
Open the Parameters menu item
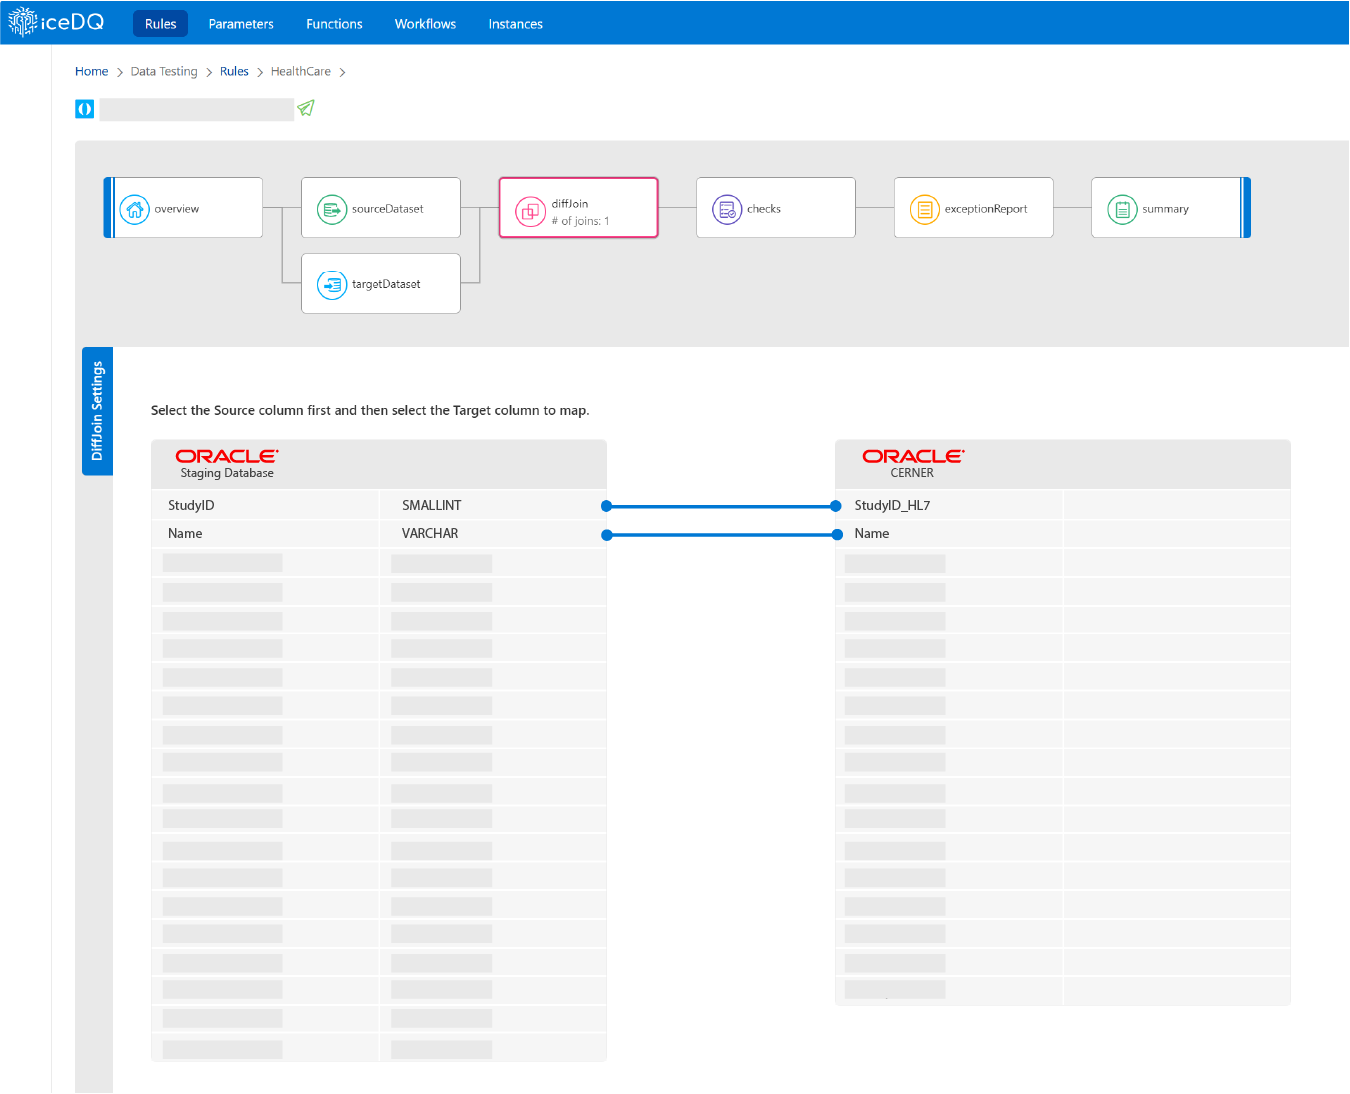[x=240, y=23]
